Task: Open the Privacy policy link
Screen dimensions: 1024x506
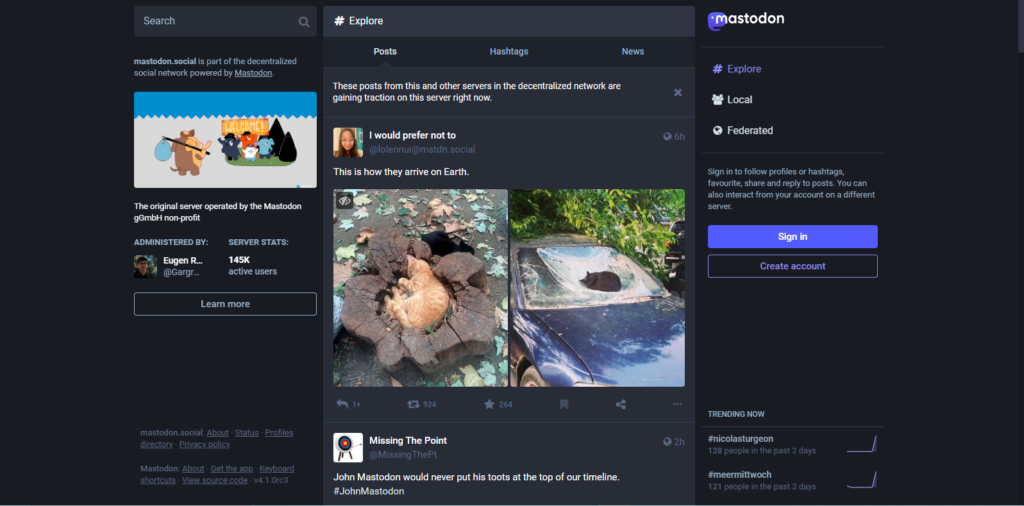Action: pos(204,445)
